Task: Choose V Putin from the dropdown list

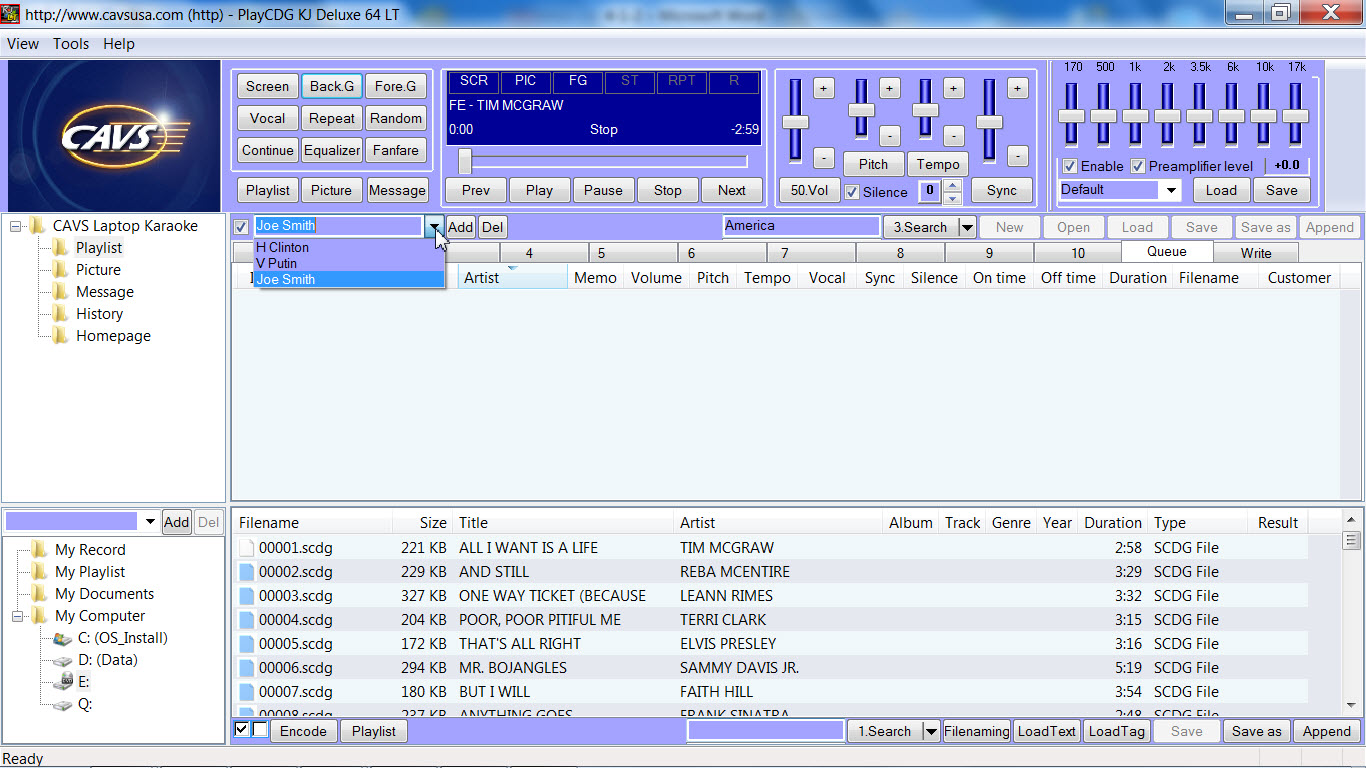Action: pyautogui.click(x=348, y=263)
